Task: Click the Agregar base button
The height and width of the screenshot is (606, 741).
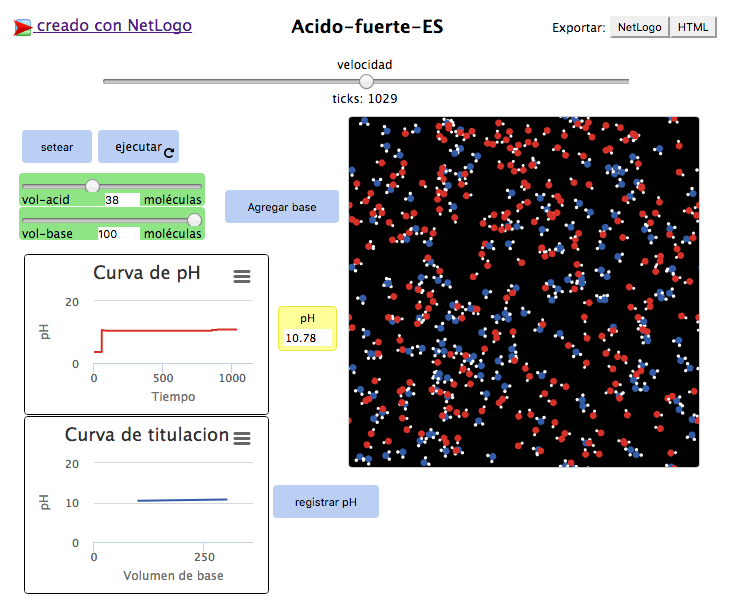Action: (281, 207)
